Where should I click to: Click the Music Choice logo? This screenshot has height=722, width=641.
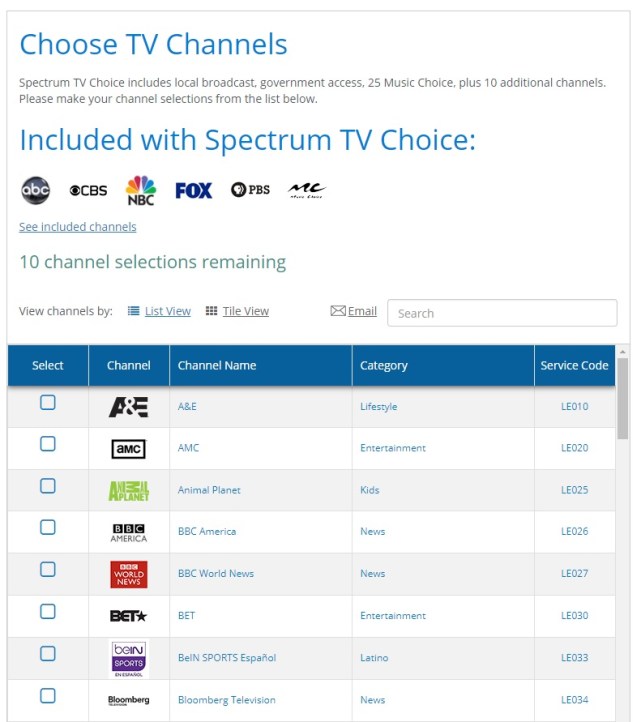tap(307, 190)
